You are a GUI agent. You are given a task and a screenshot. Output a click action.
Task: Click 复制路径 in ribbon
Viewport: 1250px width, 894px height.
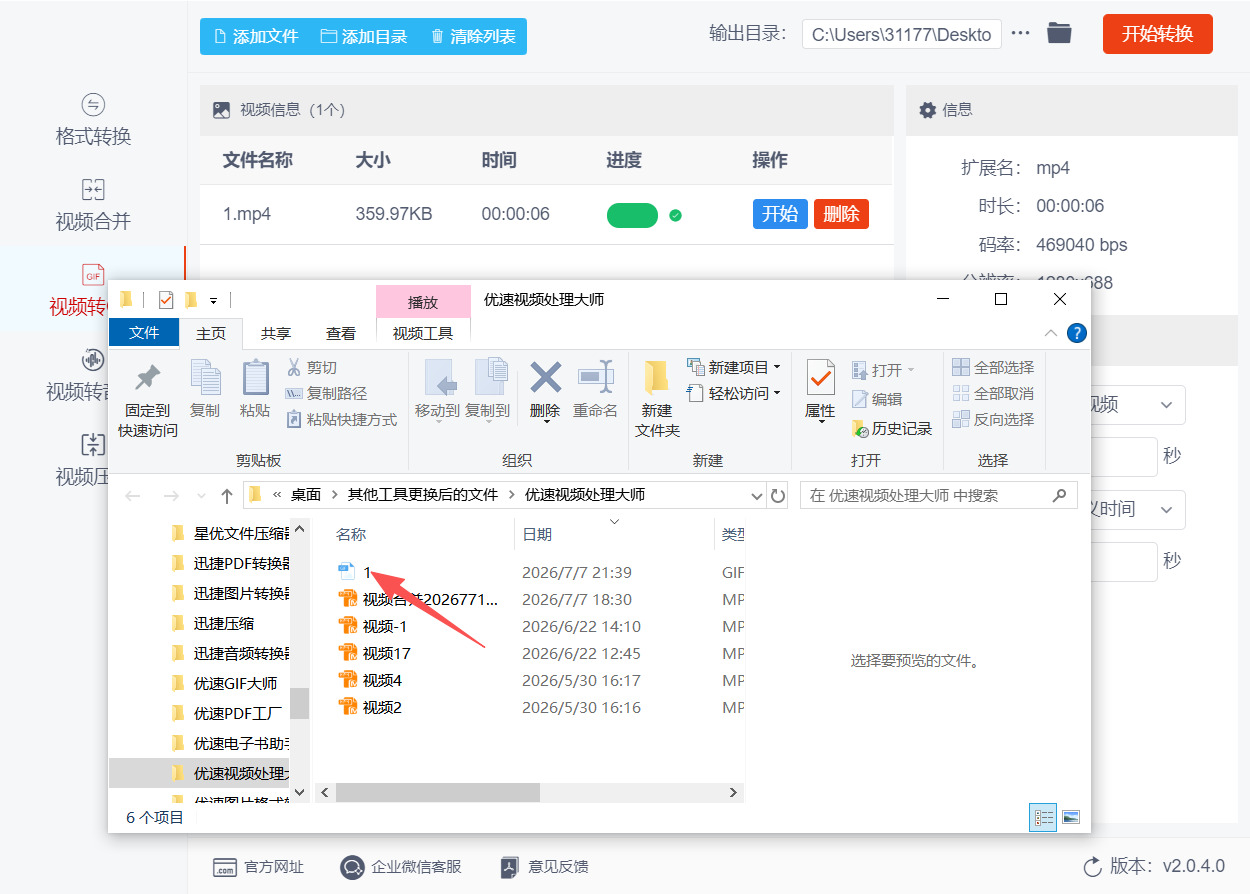[x=326, y=394]
